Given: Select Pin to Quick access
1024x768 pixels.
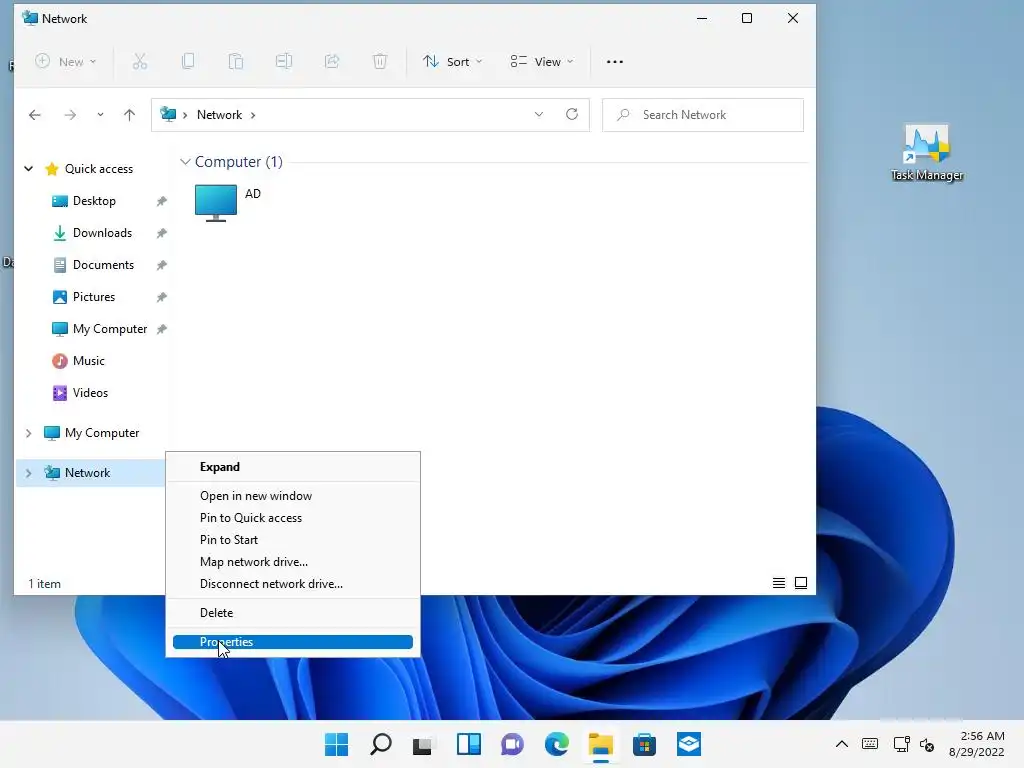Looking at the screenshot, I should pos(293,518).
